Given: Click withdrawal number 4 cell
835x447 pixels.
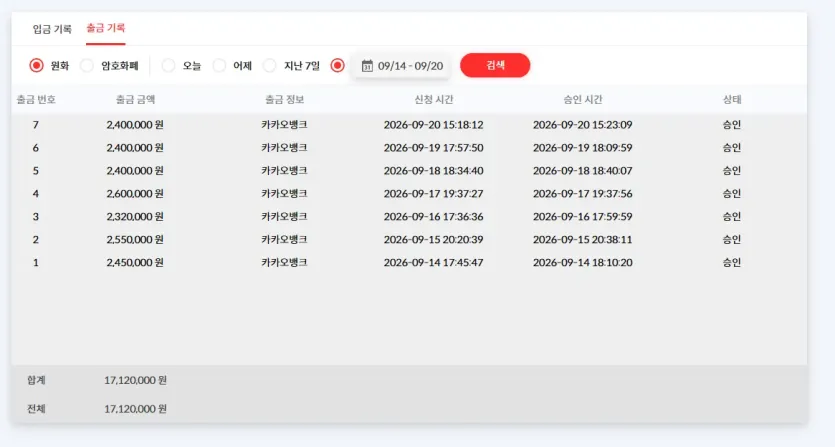Looking at the screenshot, I should (36, 193).
